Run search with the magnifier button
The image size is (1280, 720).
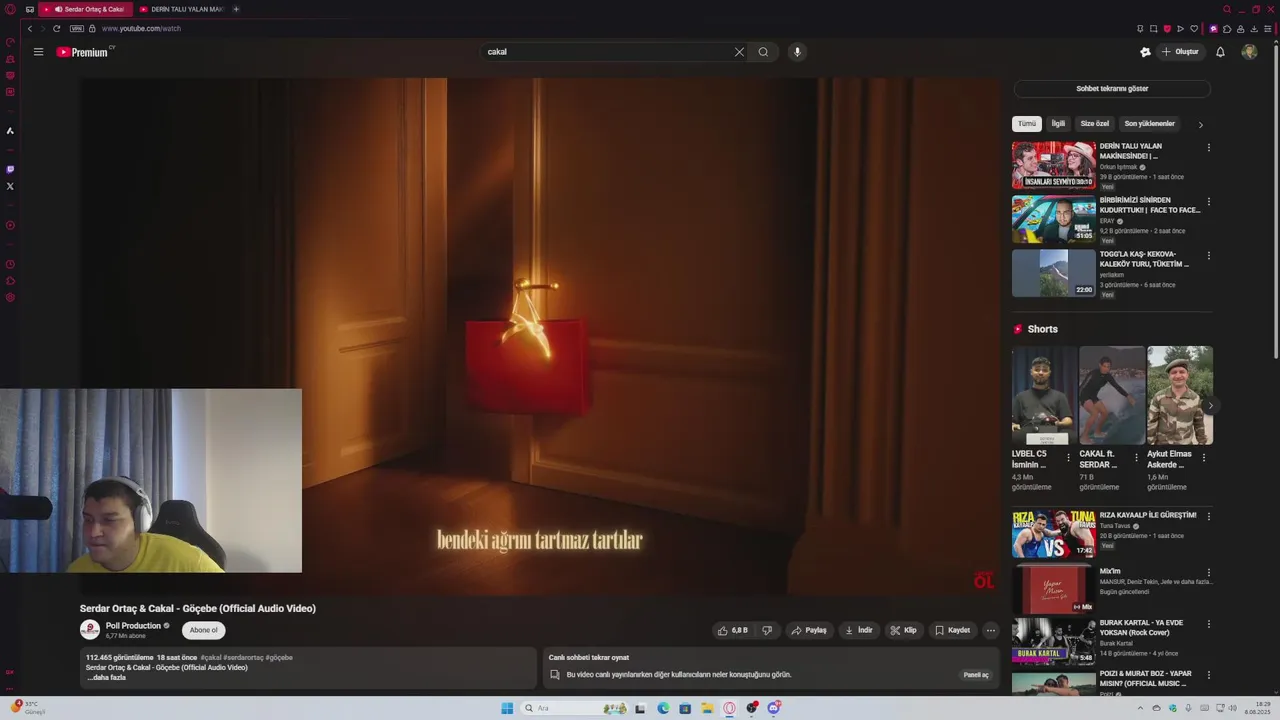click(763, 52)
